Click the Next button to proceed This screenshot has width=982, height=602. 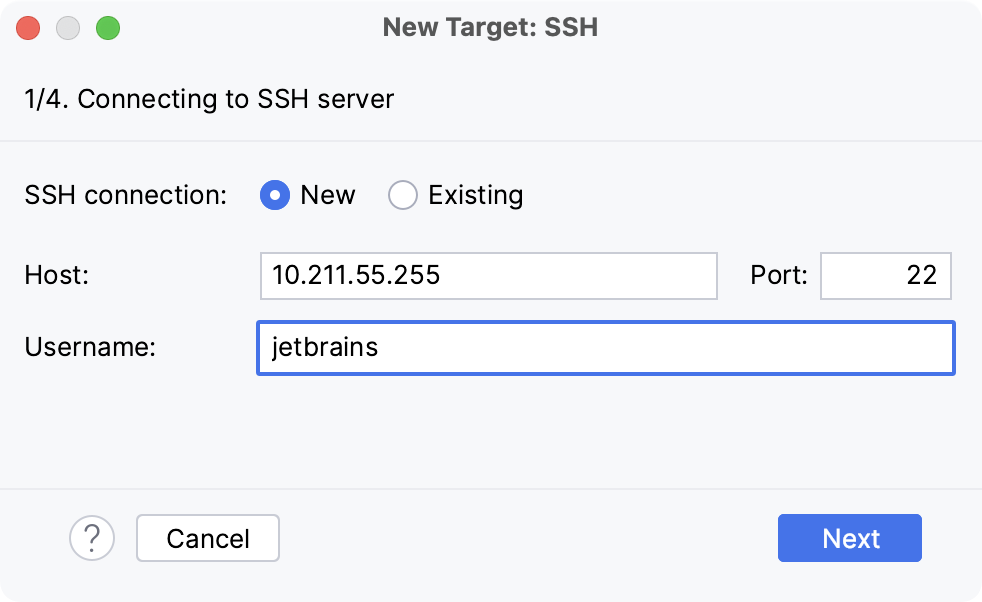[x=849, y=538]
